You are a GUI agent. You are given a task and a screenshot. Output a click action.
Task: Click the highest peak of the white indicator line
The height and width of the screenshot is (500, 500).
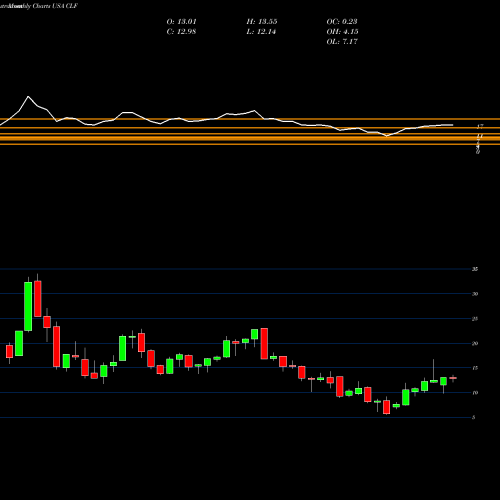(28, 97)
